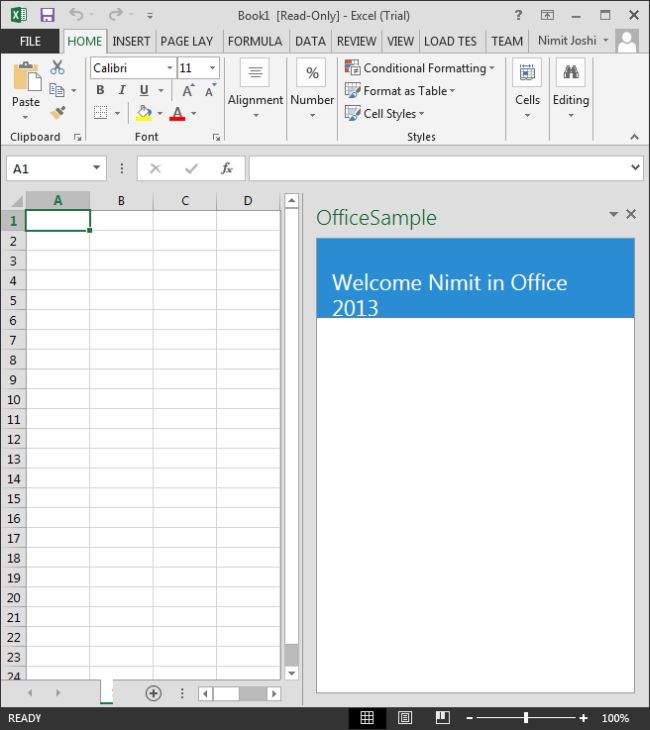Switch to the FORMULAS tab
The image size is (650, 730).
[255, 41]
